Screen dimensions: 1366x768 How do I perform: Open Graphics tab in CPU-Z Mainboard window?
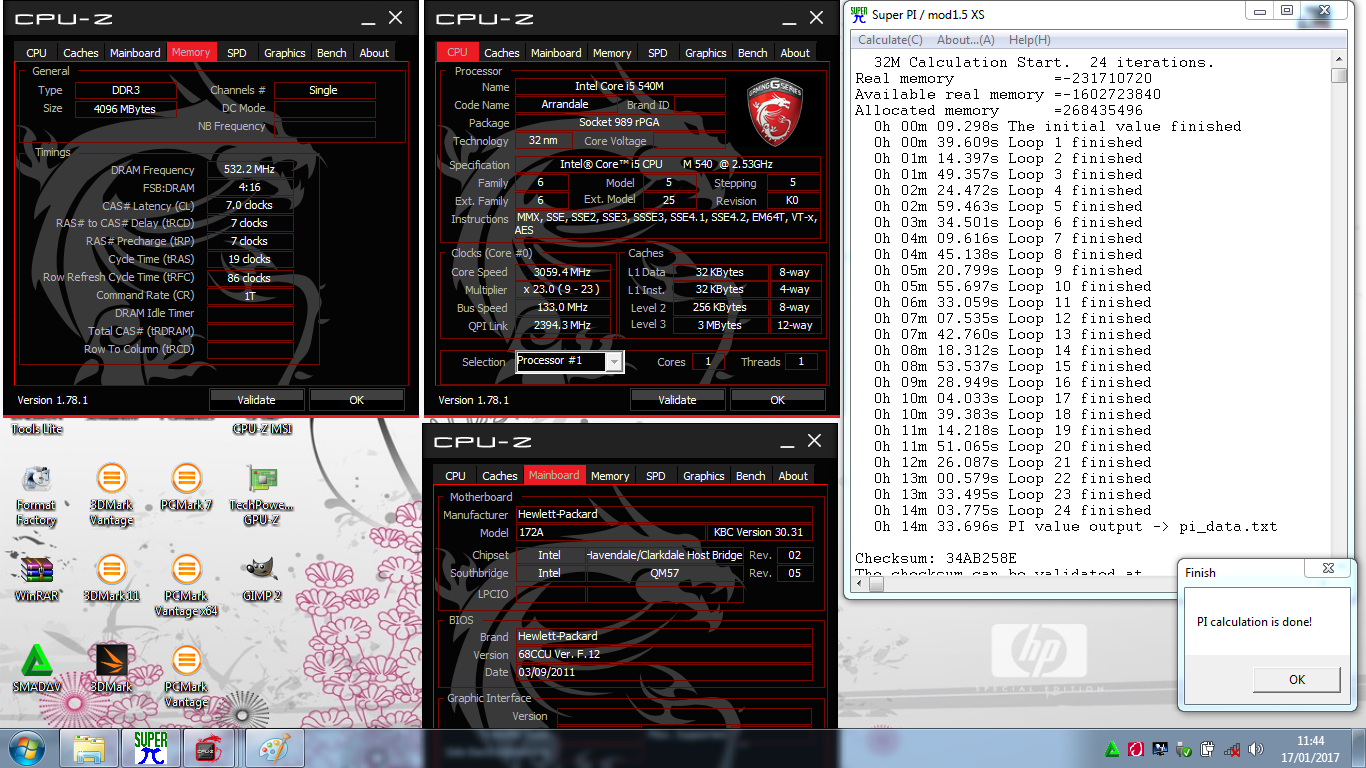click(703, 476)
